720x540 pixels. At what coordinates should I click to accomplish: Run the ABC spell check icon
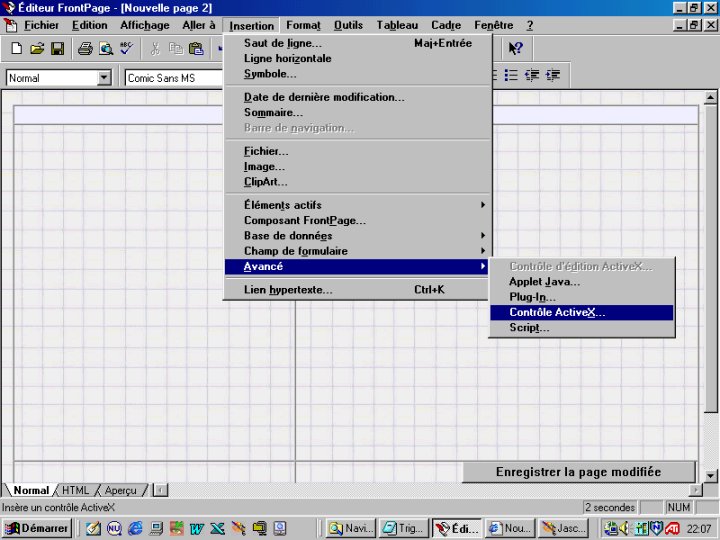click(126, 48)
